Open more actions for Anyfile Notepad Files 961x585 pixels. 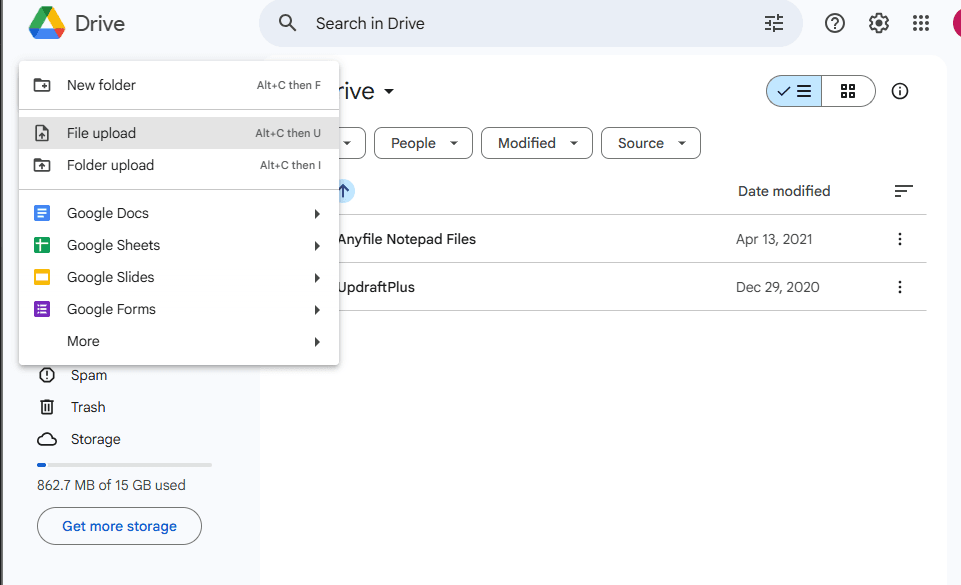click(900, 239)
